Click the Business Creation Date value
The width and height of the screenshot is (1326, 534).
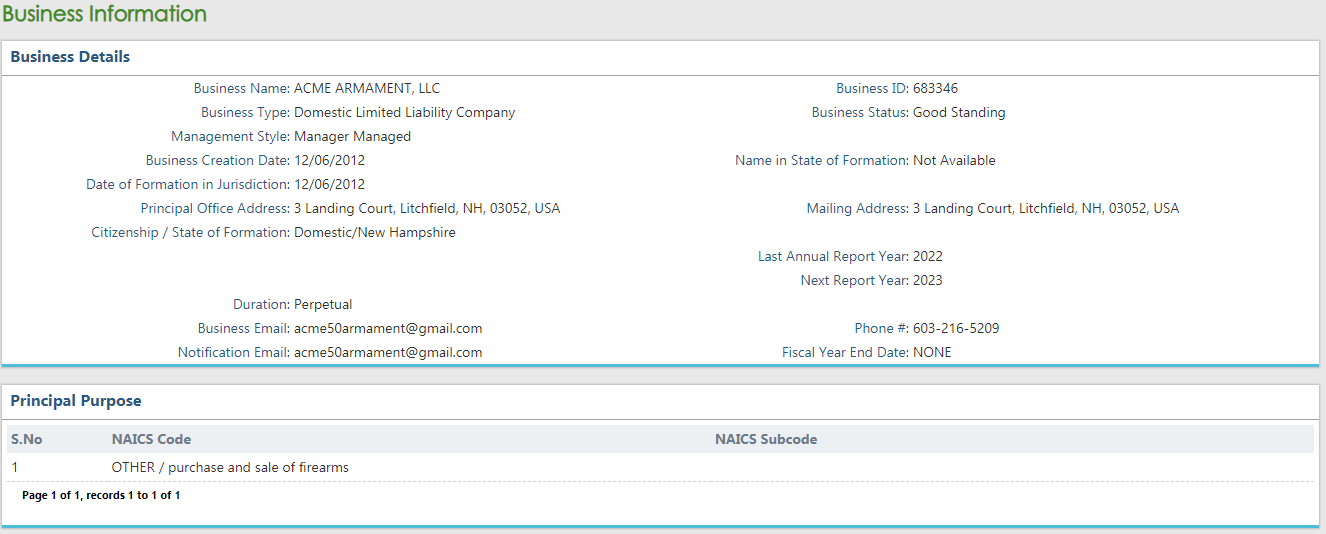click(x=329, y=160)
